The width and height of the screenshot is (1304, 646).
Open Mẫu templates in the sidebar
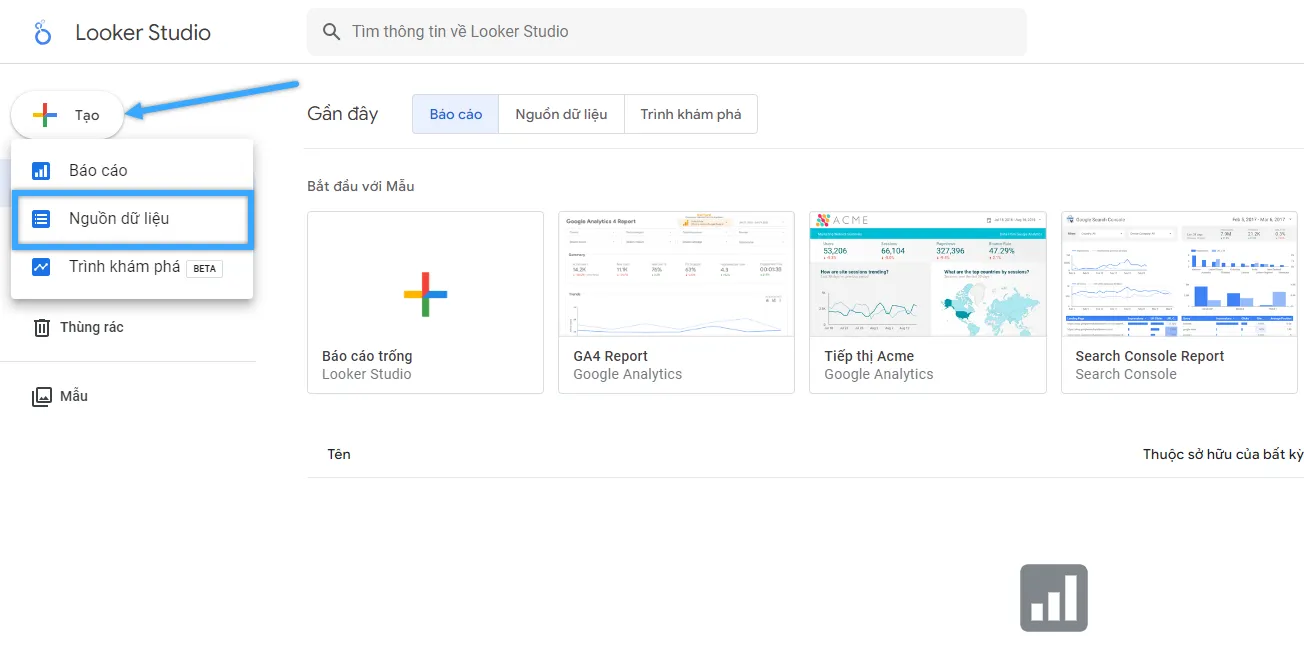tap(60, 396)
